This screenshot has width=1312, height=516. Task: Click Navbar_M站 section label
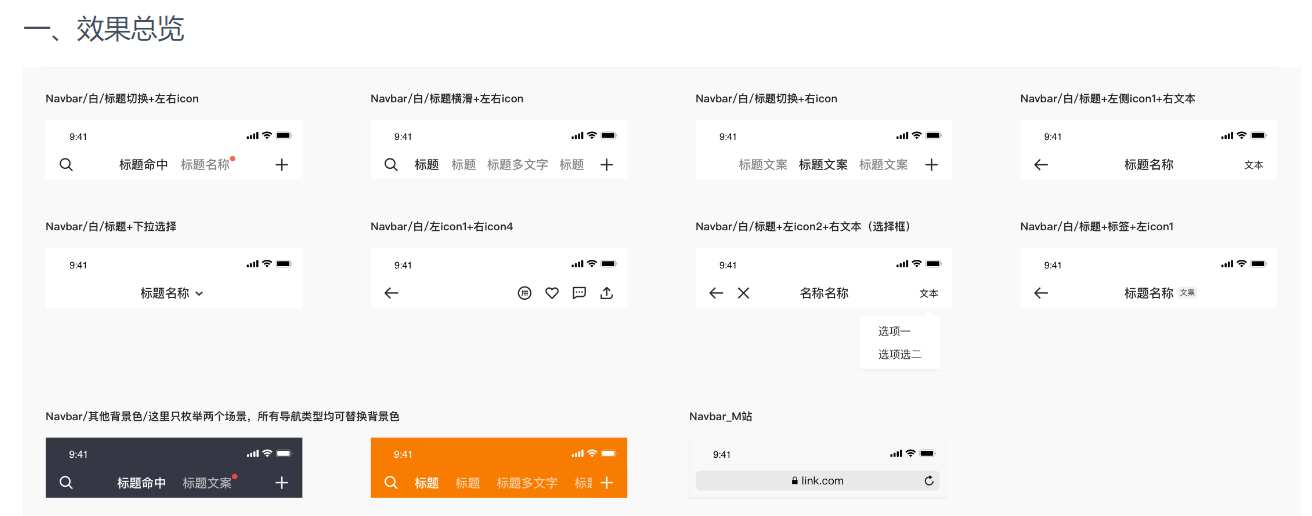pos(721,416)
